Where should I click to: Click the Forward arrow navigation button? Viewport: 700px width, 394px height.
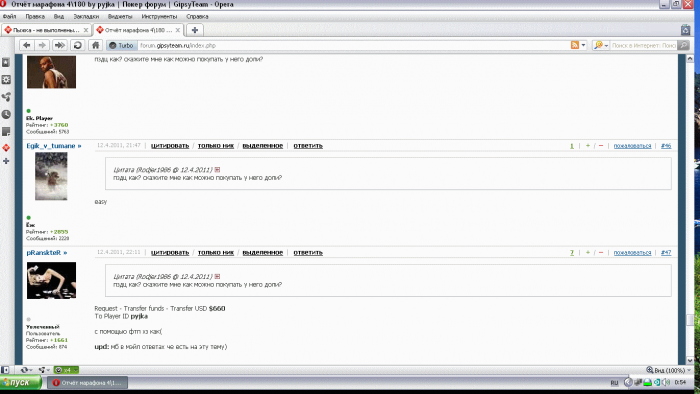(42, 45)
